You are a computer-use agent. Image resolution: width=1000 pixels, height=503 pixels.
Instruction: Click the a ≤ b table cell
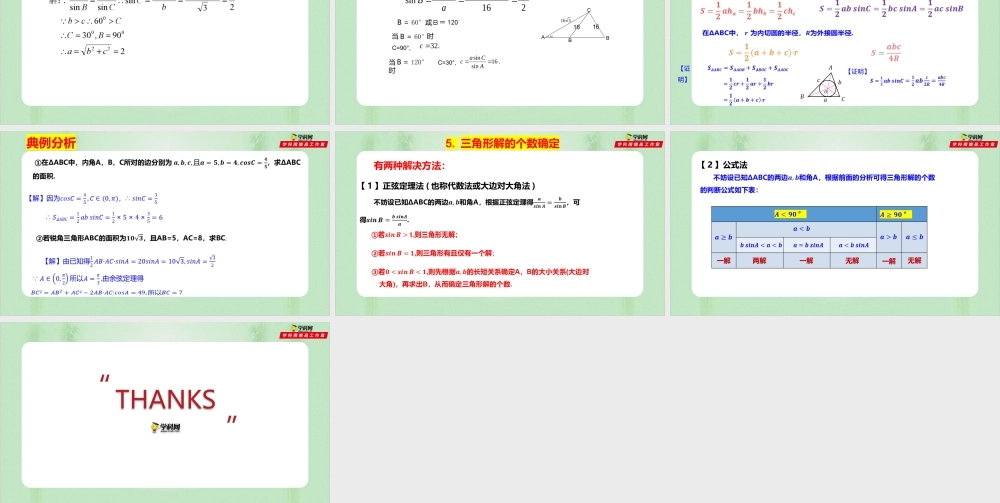point(915,237)
